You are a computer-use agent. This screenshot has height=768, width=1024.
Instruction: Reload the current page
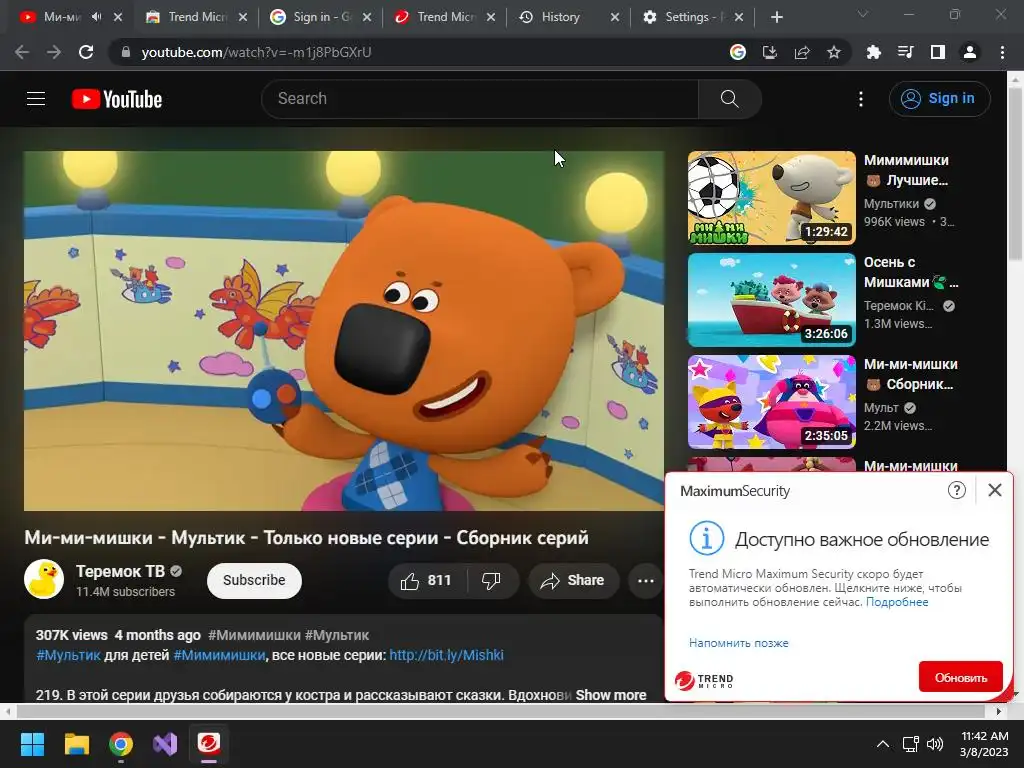click(86, 52)
